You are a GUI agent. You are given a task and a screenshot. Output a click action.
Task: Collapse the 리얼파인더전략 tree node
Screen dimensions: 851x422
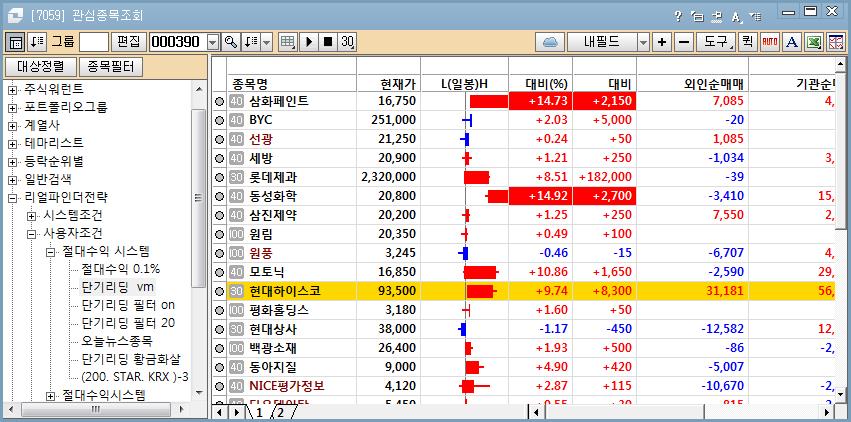coord(12,199)
